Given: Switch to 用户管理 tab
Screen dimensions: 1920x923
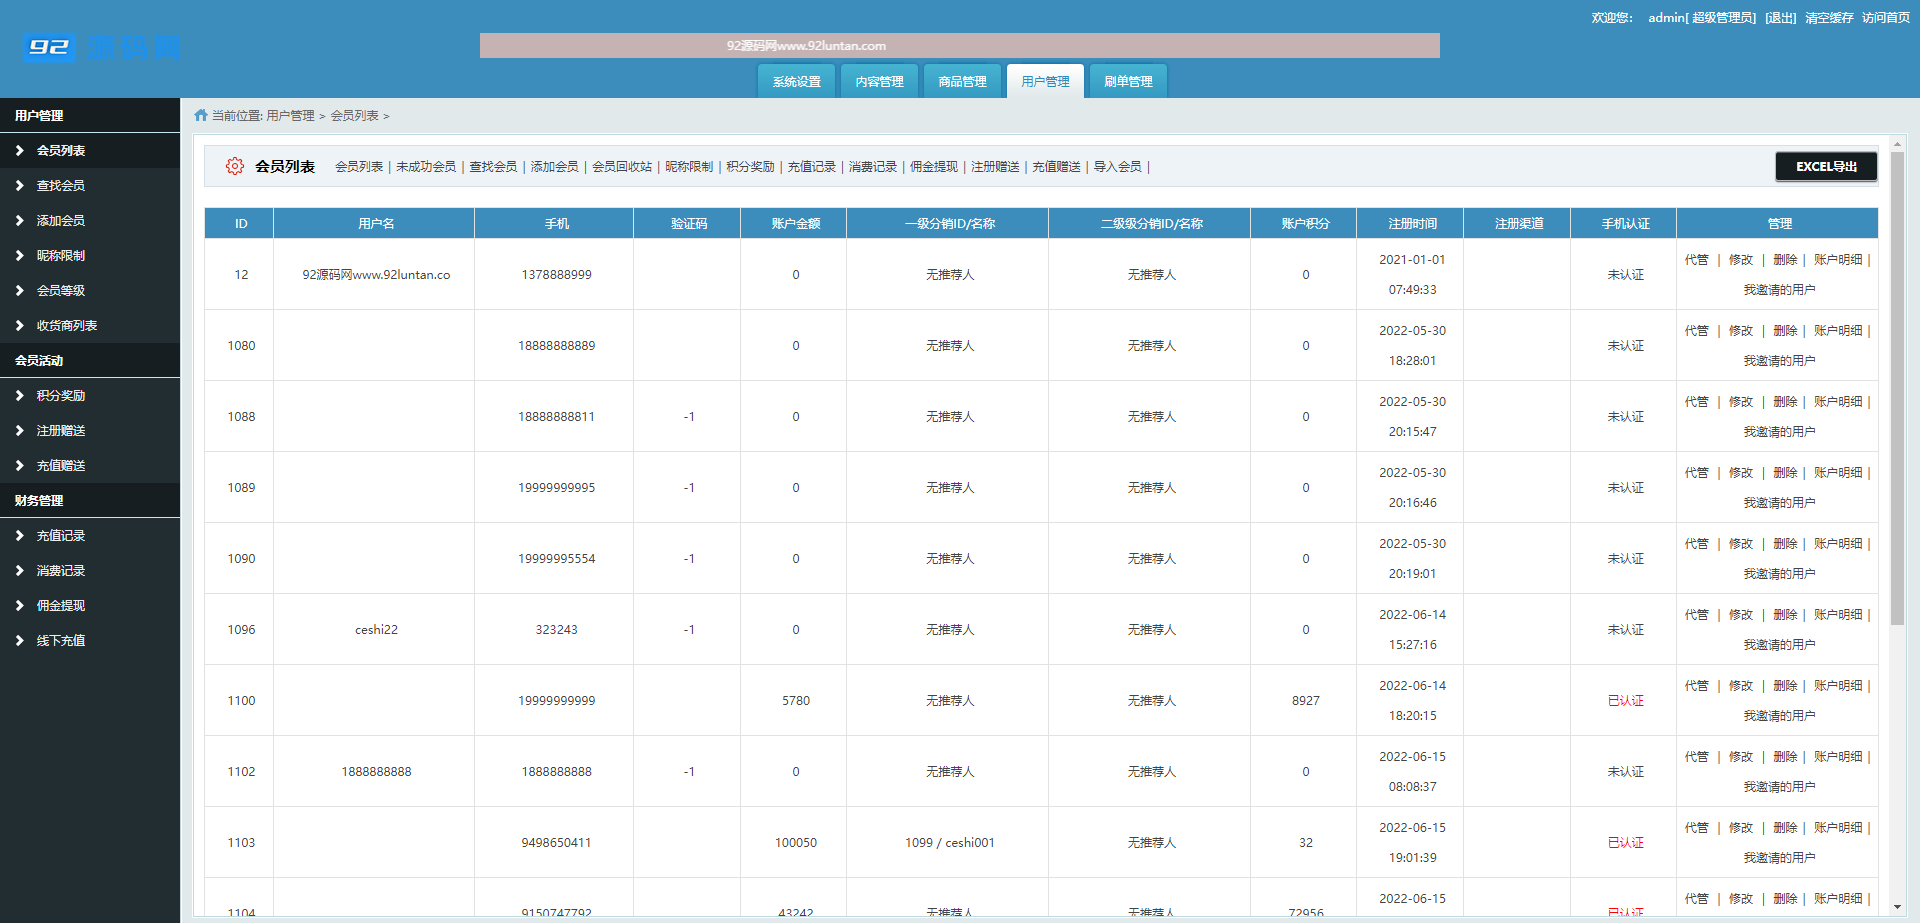Looking at the screenshot, I should coord(1045,81).
